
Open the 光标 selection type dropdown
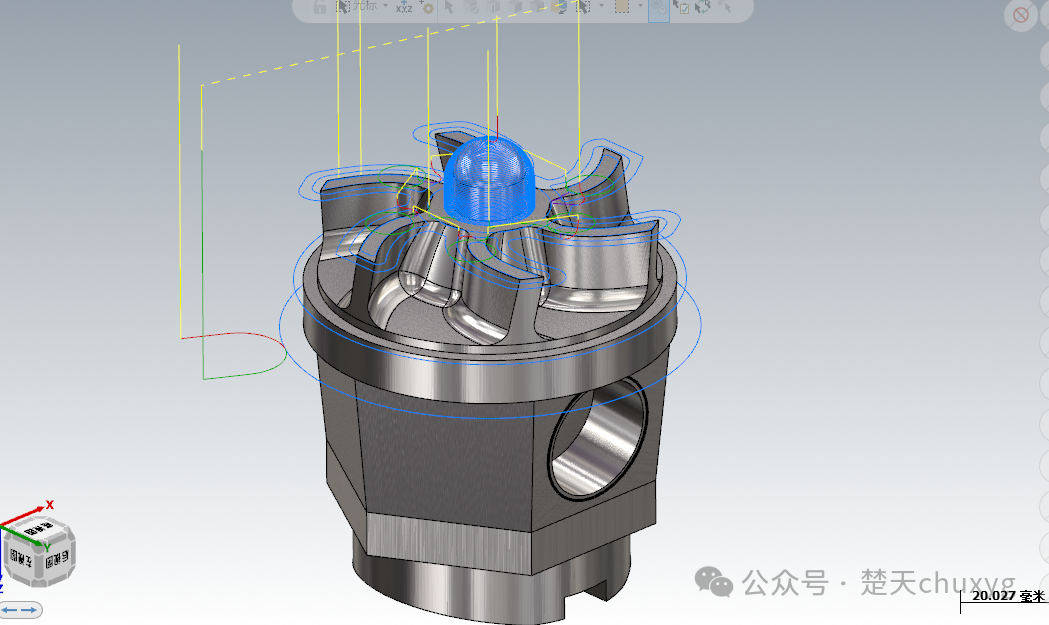tap(385, 6)
